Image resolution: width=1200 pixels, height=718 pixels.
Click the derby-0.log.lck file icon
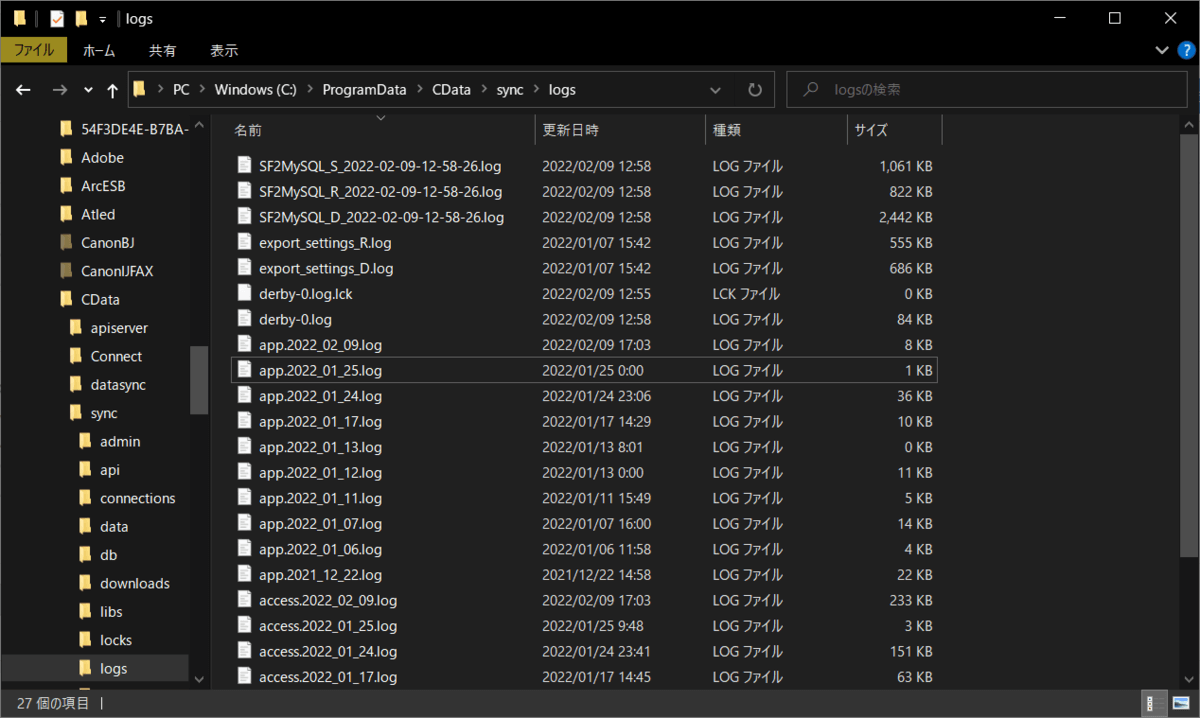coord(244,293)
